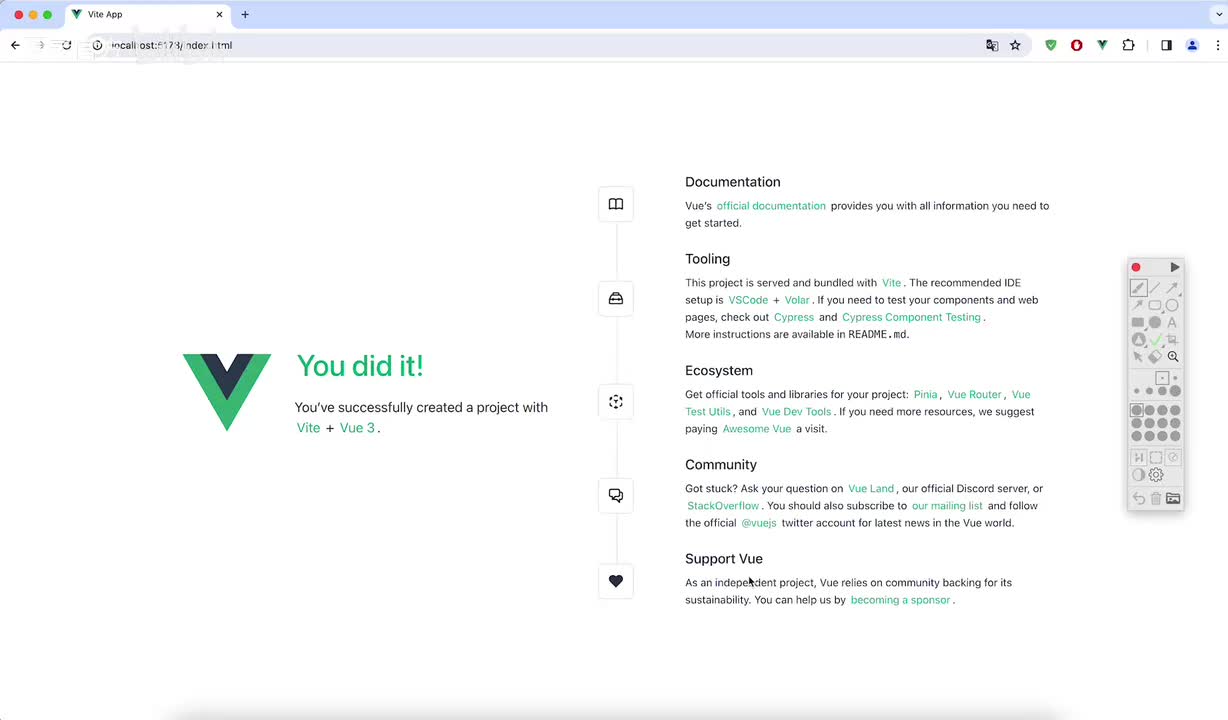Select the brush tool in drawing palette
The image size is (1228, 720).
click(x=1138, y=287)
